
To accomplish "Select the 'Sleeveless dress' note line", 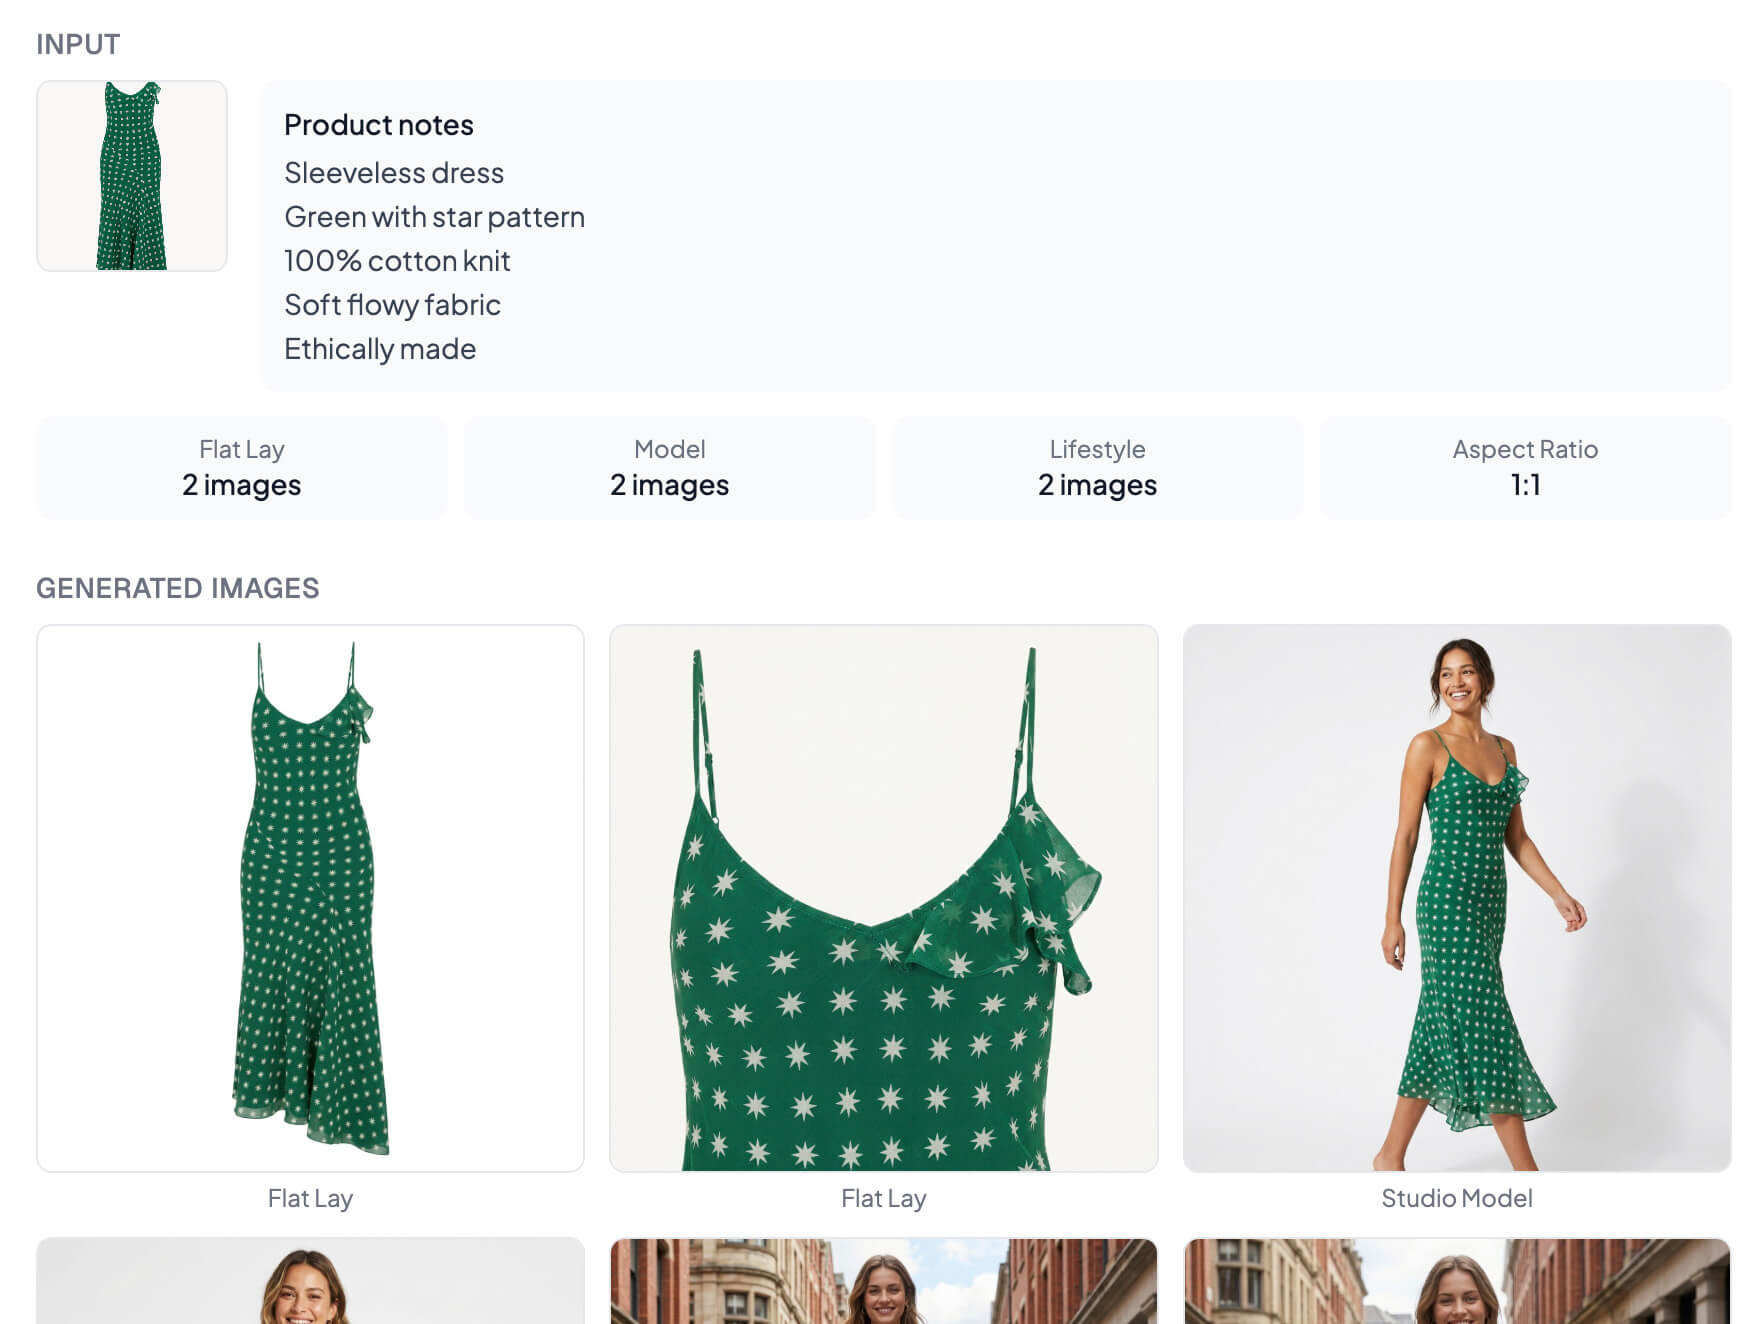I will coord(394,173).
